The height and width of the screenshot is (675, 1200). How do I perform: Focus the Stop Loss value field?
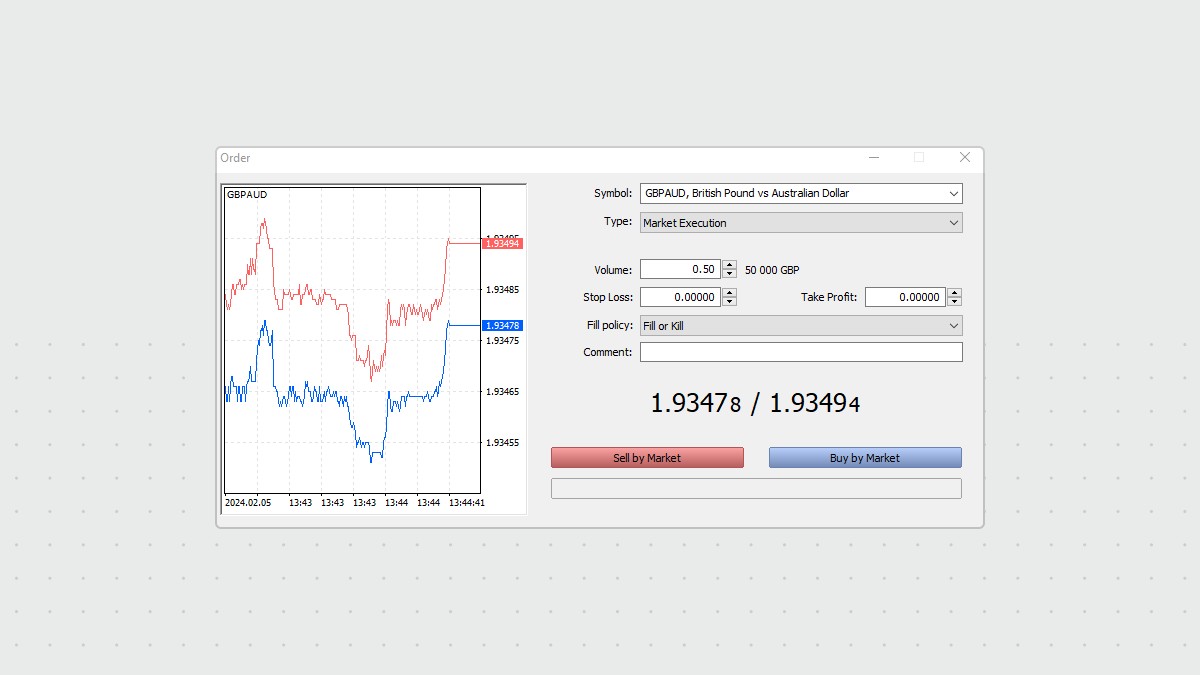coord(679,297)
